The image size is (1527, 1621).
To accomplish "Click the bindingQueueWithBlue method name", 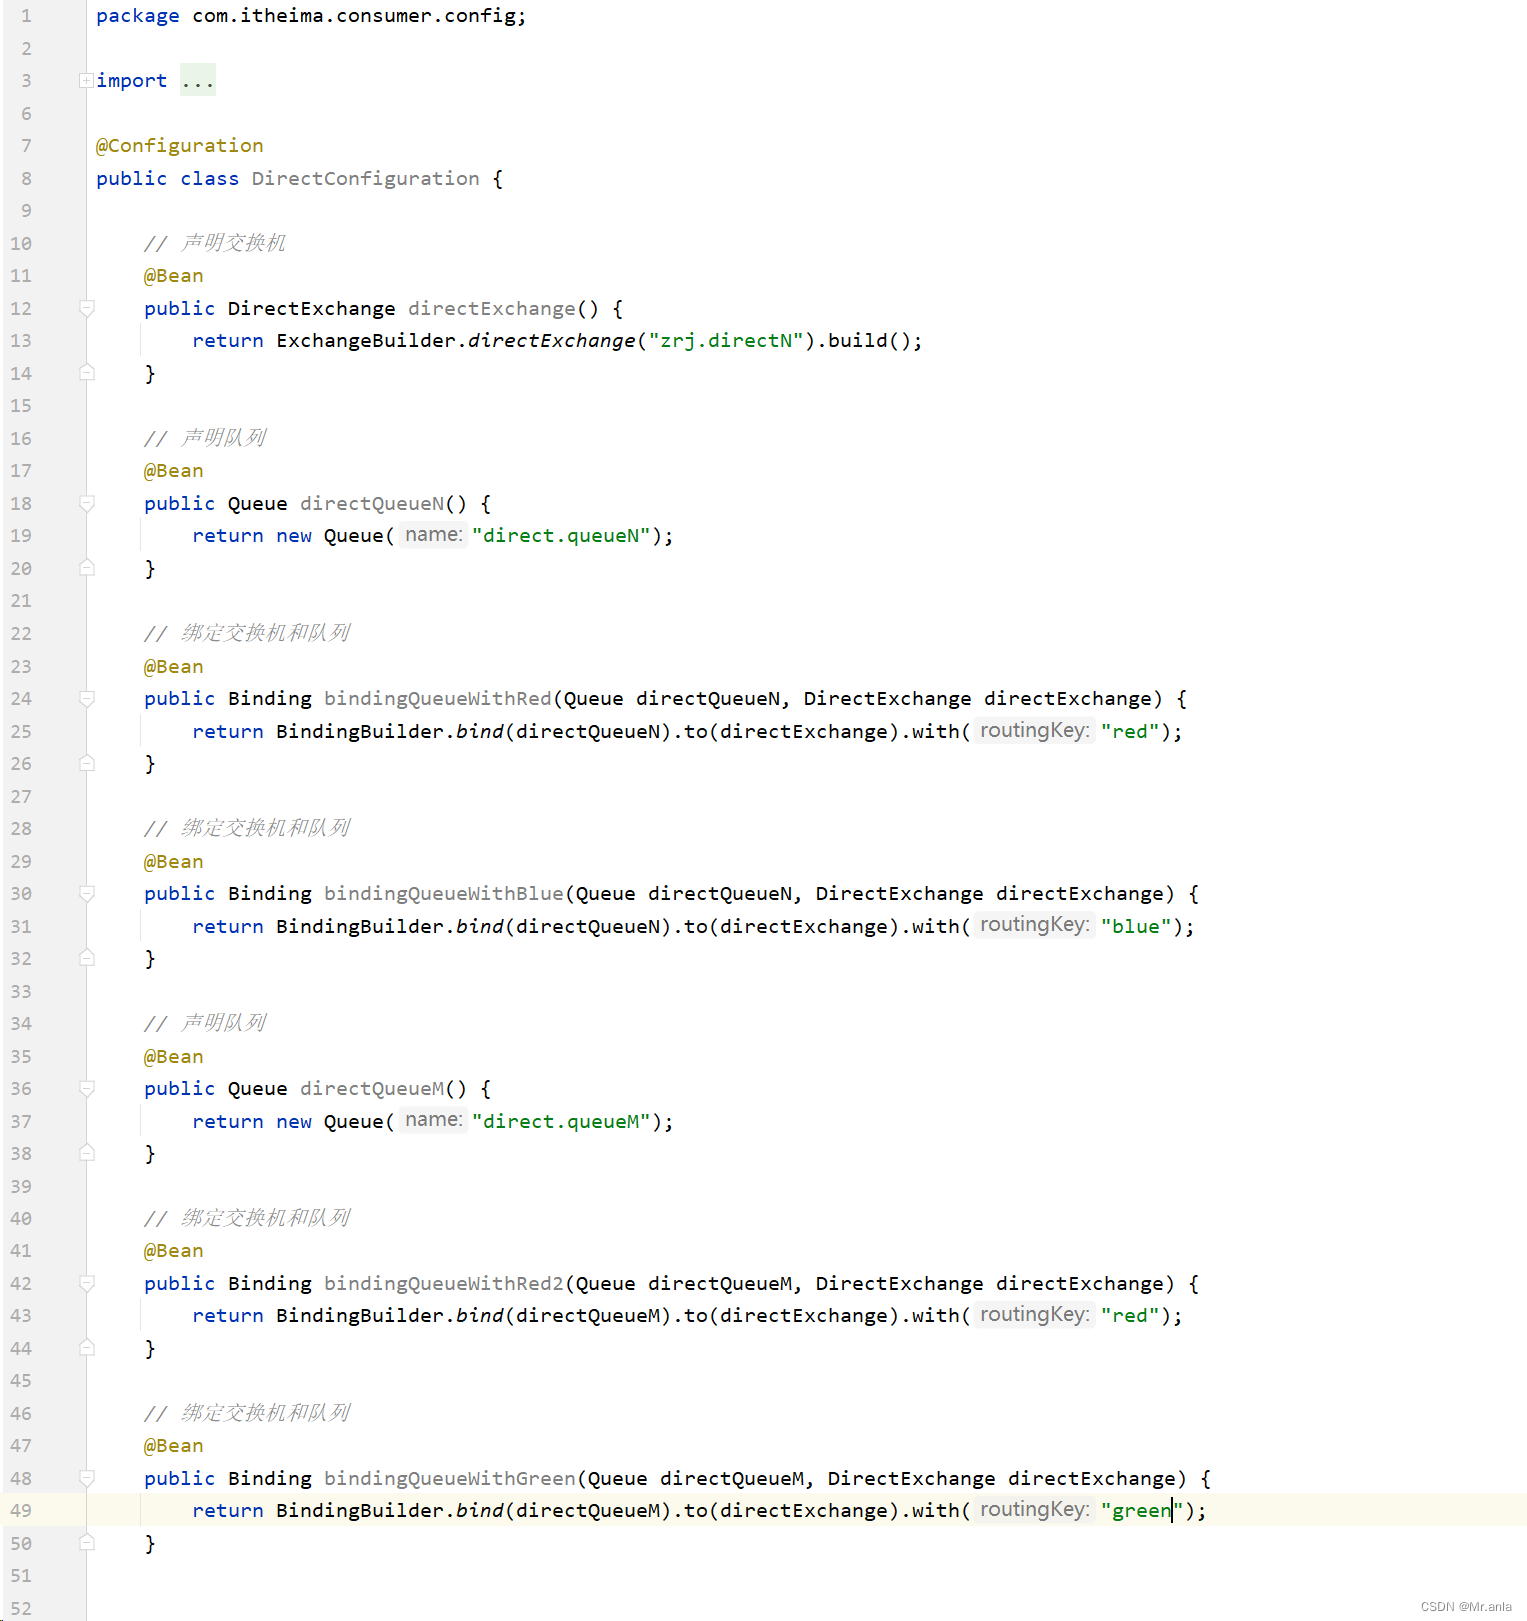I will [444, 894].
